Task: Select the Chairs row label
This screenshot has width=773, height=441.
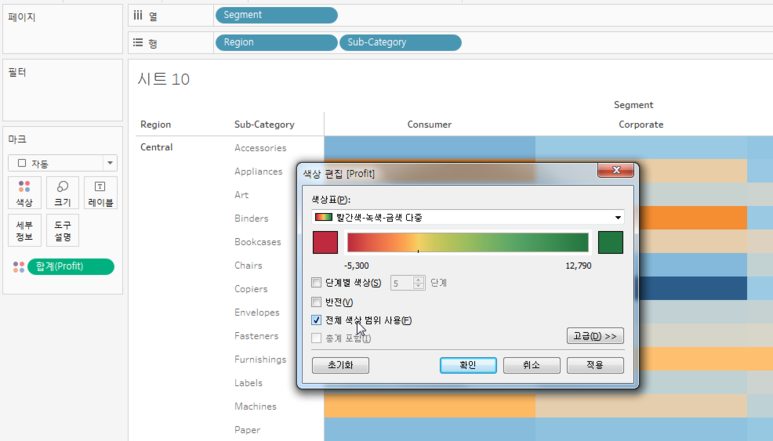Action: point(248,265)
